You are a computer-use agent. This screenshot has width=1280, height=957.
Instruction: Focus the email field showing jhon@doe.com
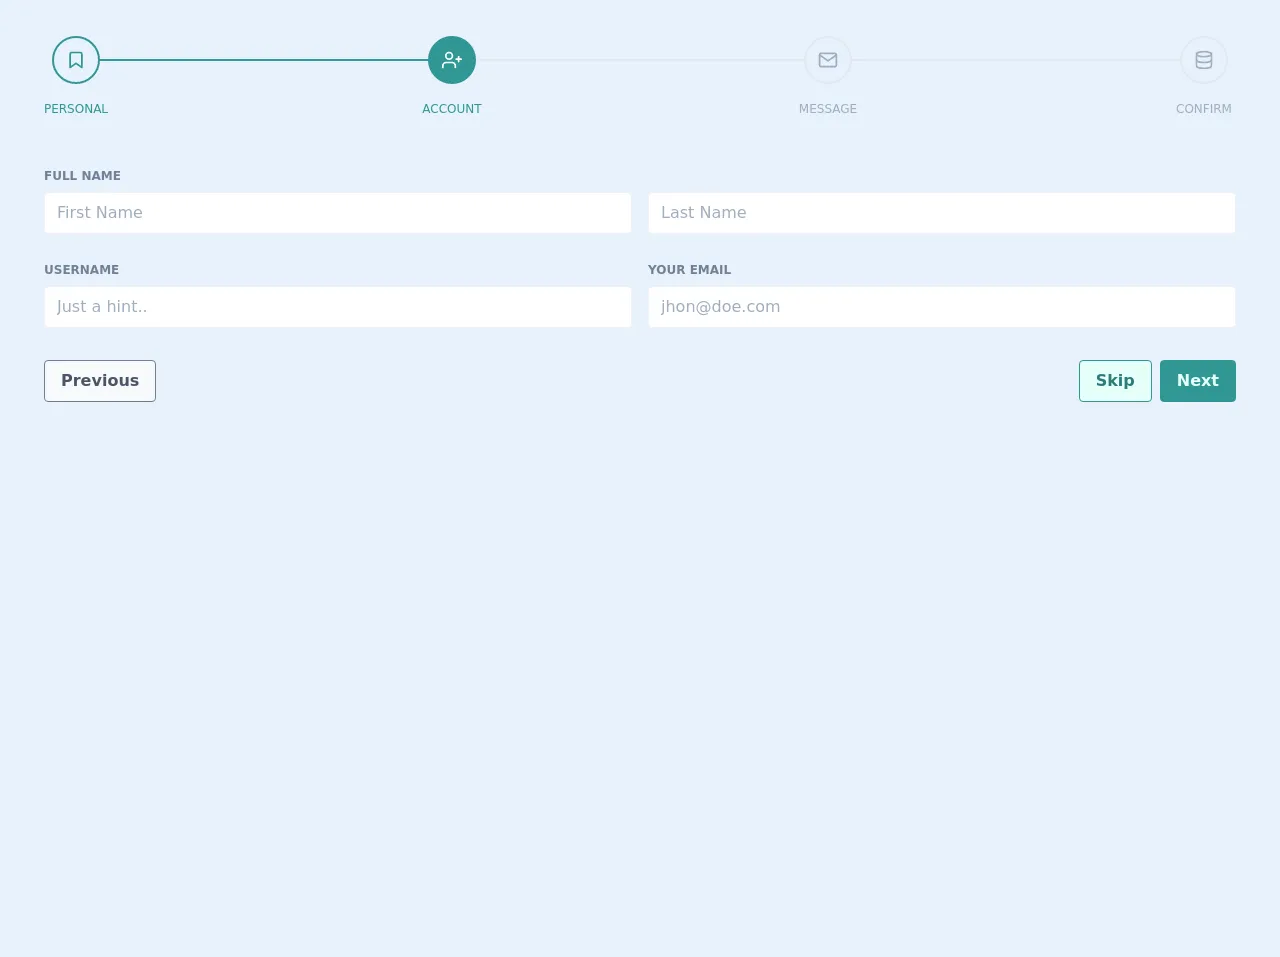(x=942, y=307)
